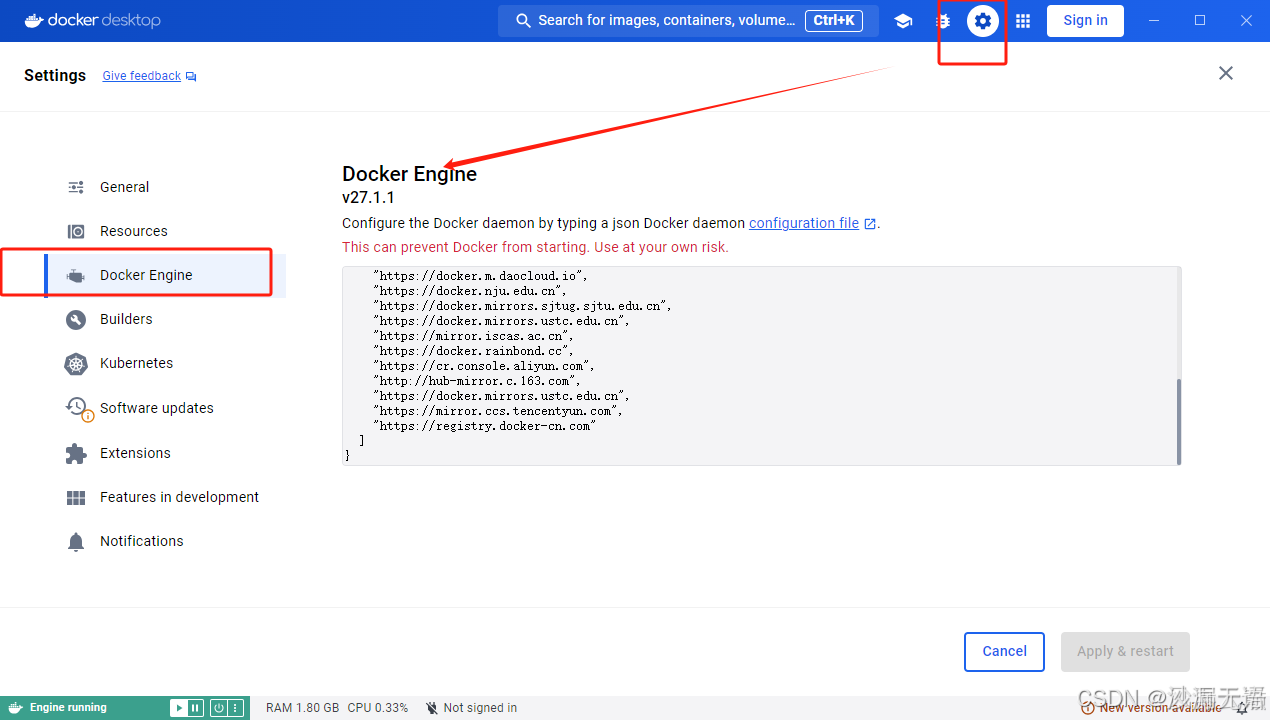
Task: Click the General sliders icon
Action: pyautogui.click(x=76, y=187)
